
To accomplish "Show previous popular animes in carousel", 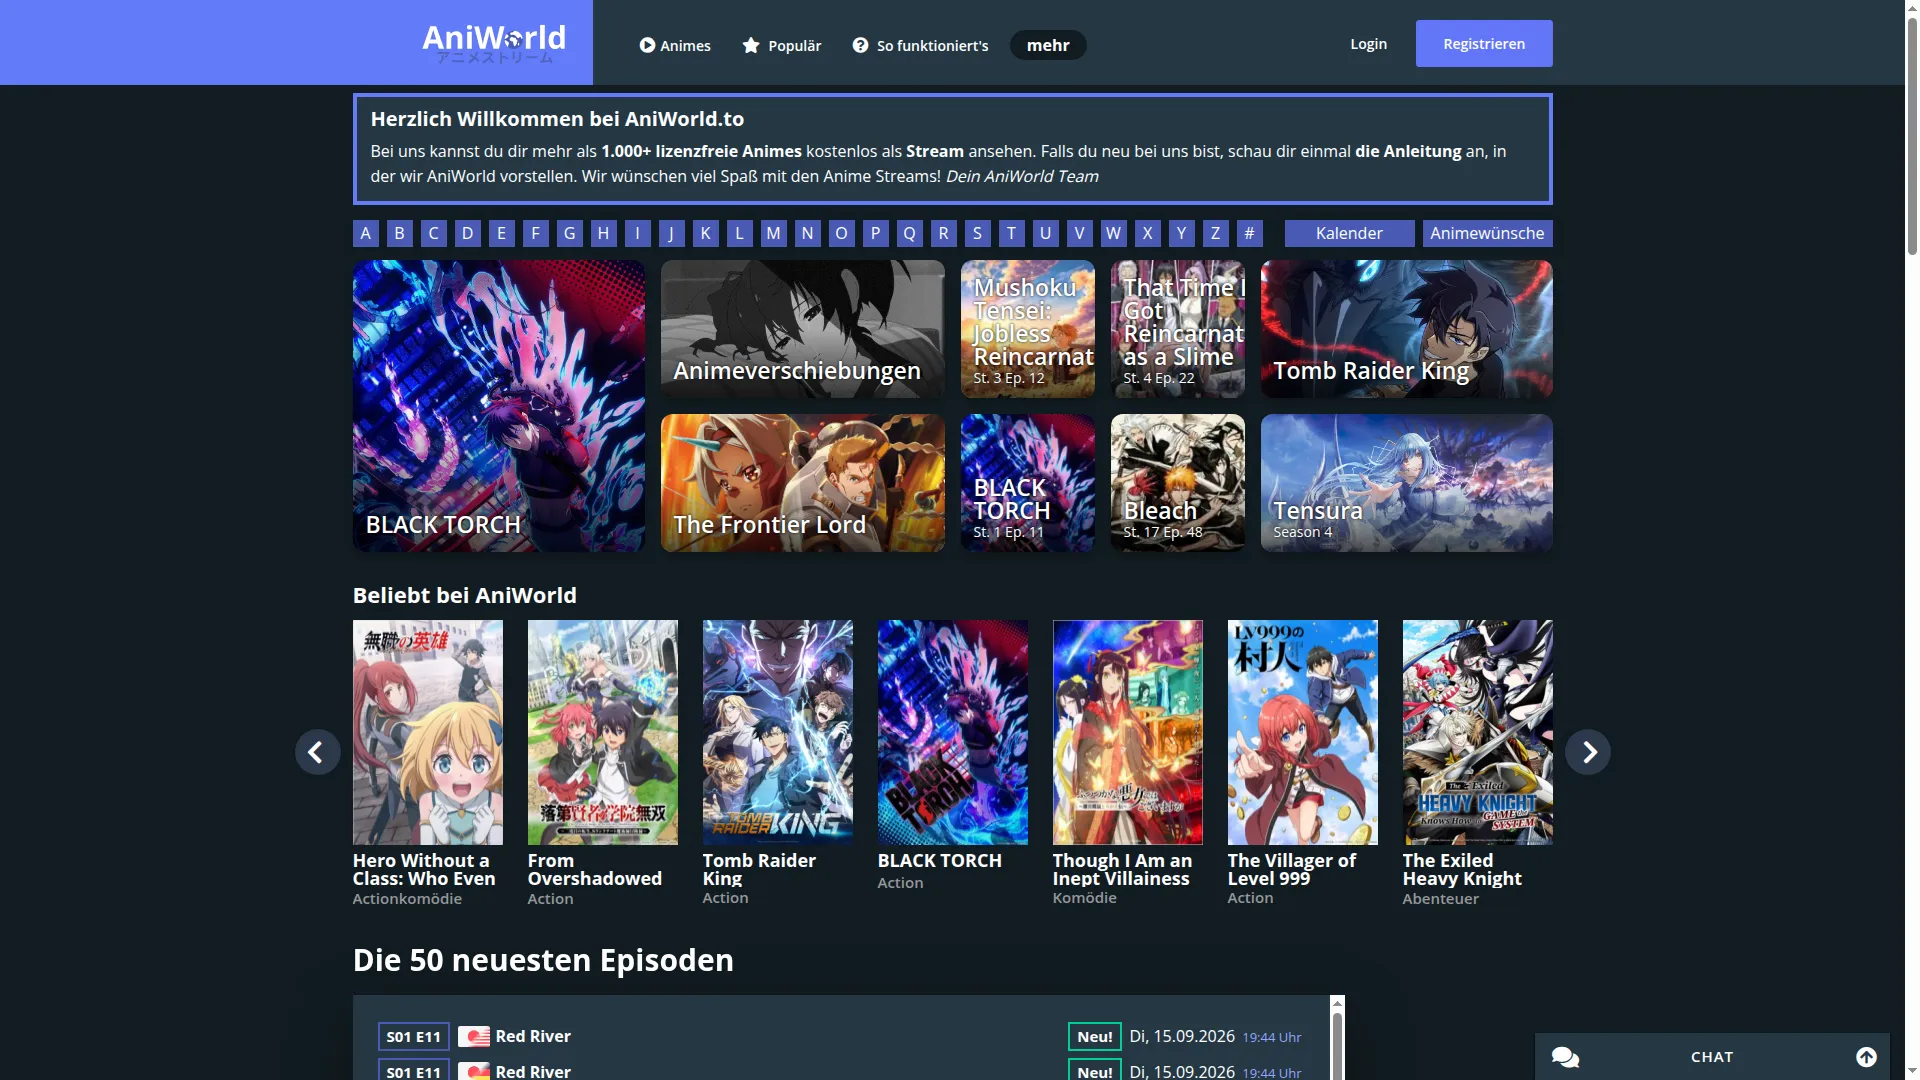I will (x=317, y=752).
